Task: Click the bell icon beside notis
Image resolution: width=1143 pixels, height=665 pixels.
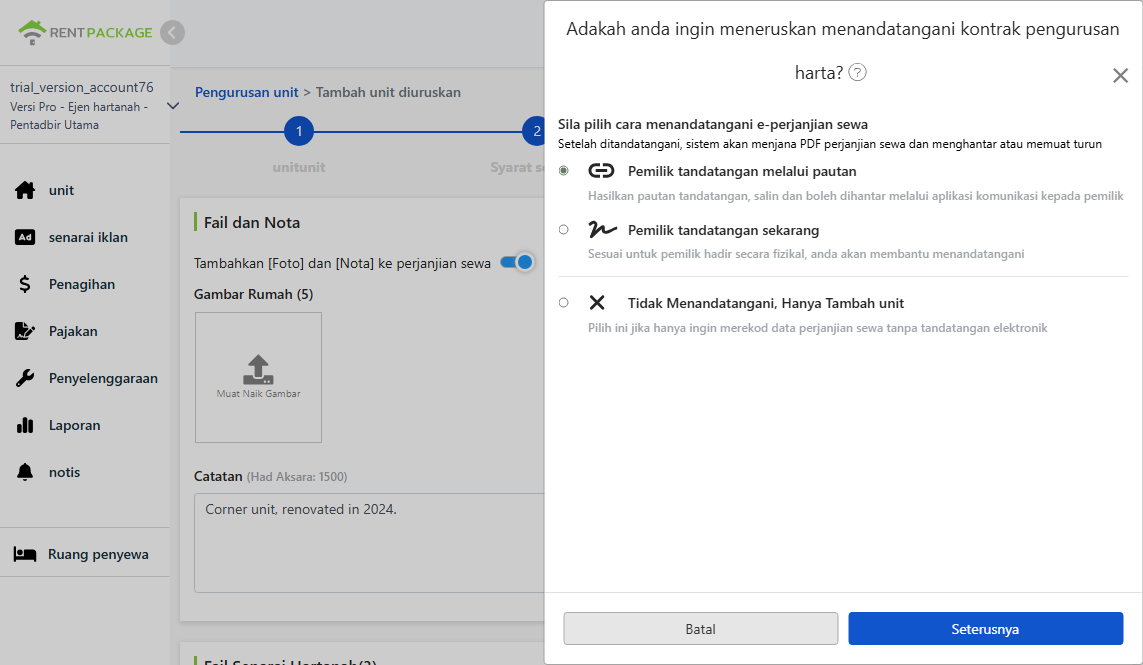Action: tap(25, 472)
